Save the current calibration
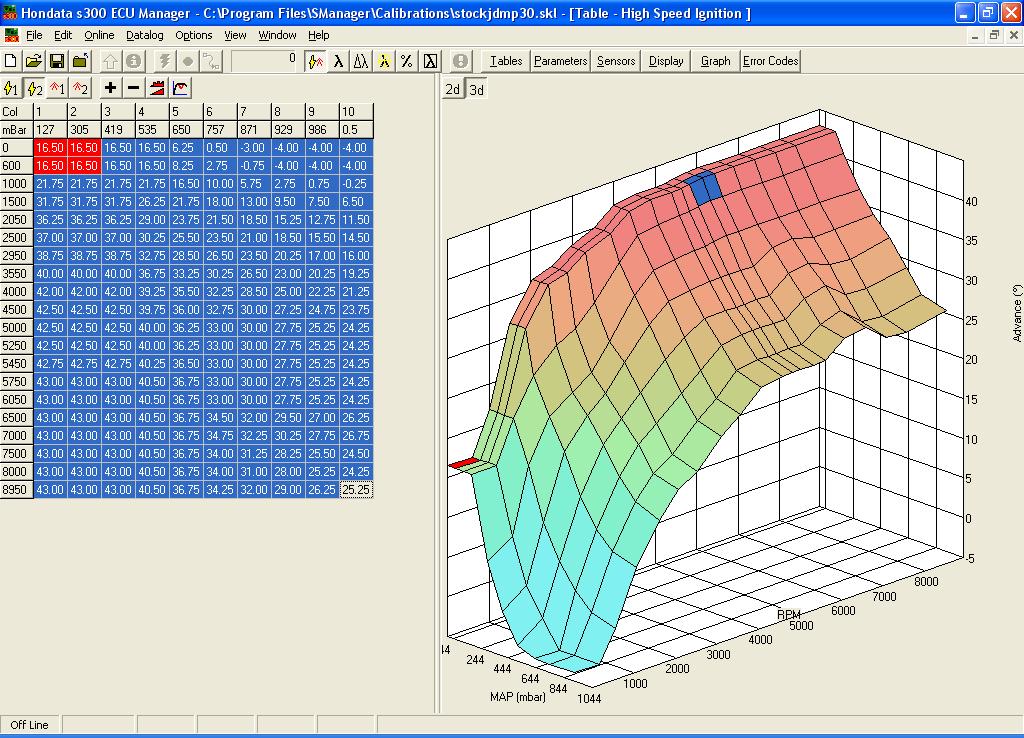The width and height of the screenshot is (1024, 738). pos(57,61)
